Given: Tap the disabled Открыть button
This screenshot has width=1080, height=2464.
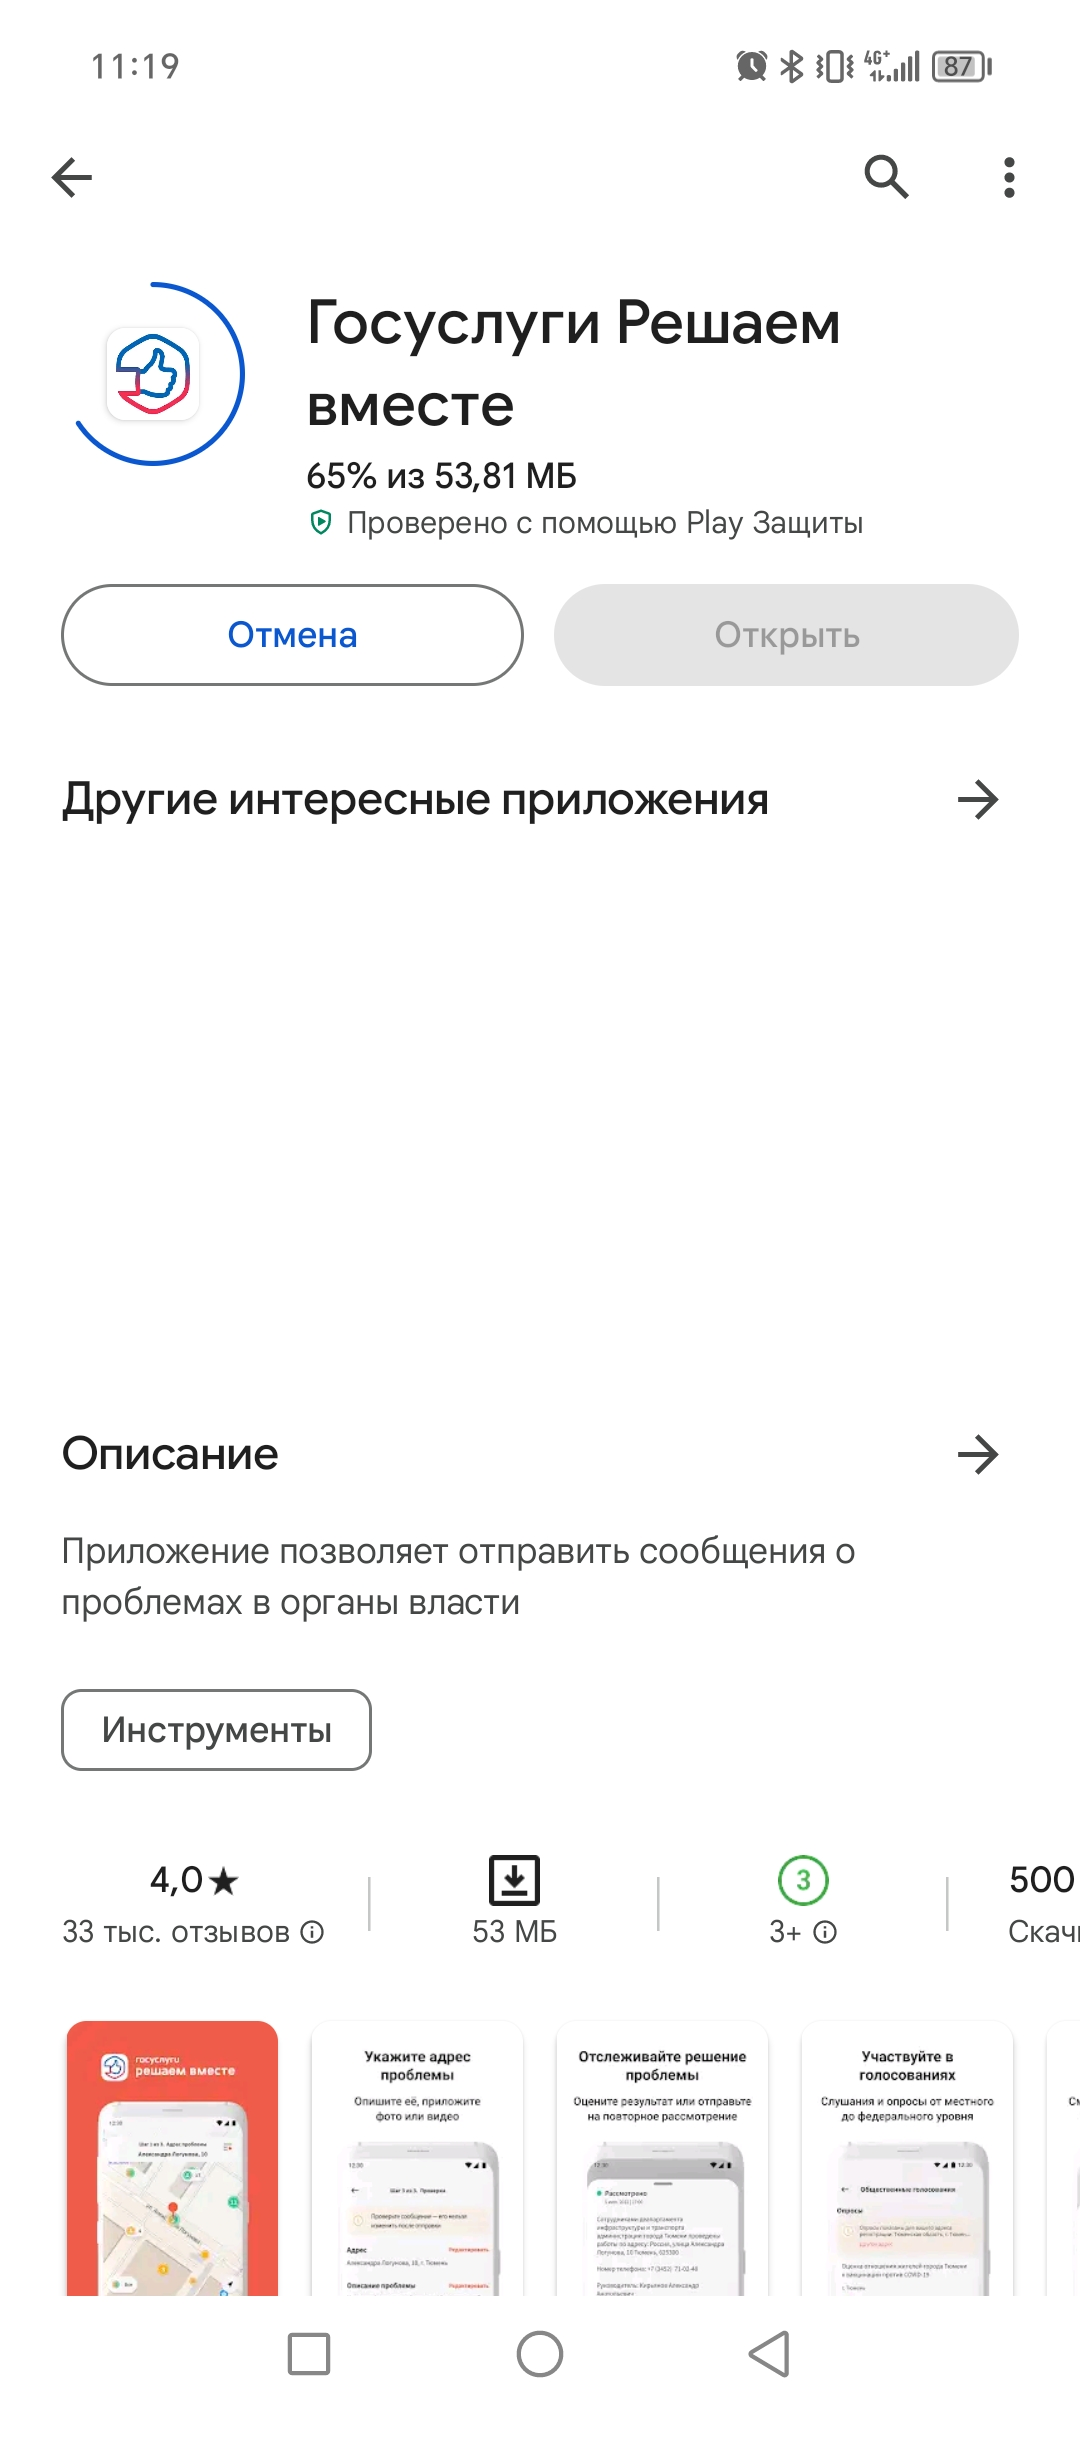Looking at the screenshot, I should pyautogui.click(x=787, y=635).
